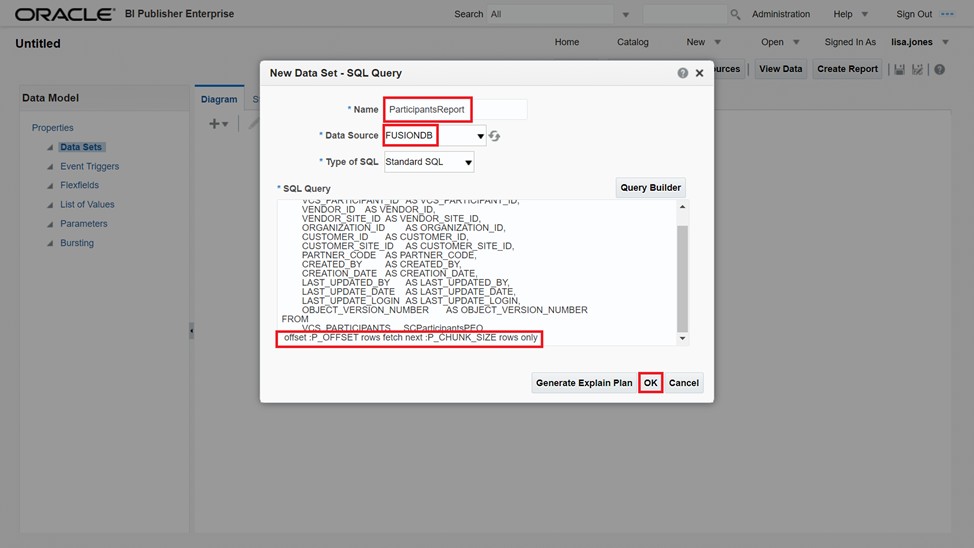Open the toolbar Help icon
The width and height of the screenshot is (974, 548).
coord(940,70)
